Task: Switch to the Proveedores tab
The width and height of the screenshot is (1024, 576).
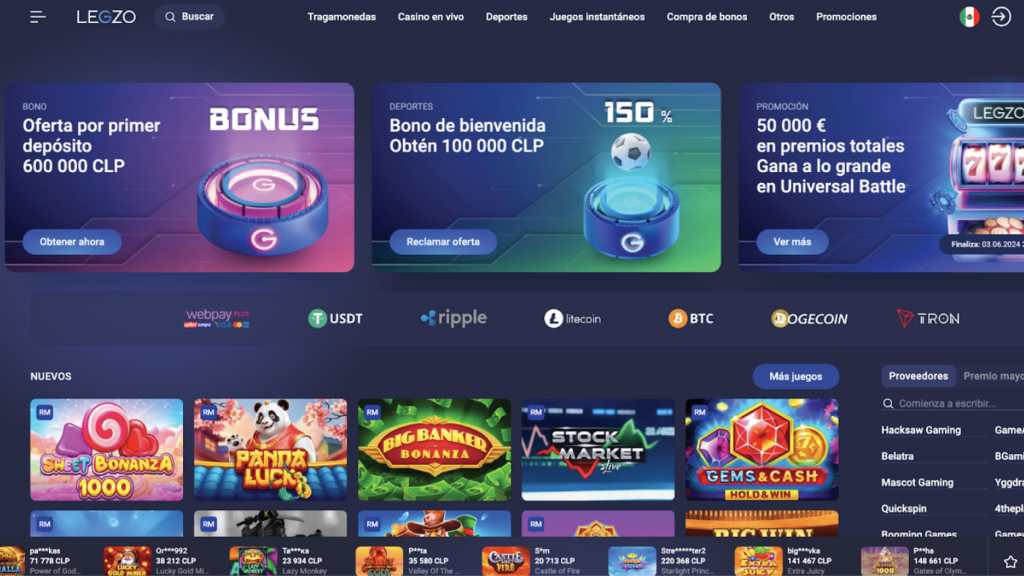Action: [918, 376]
